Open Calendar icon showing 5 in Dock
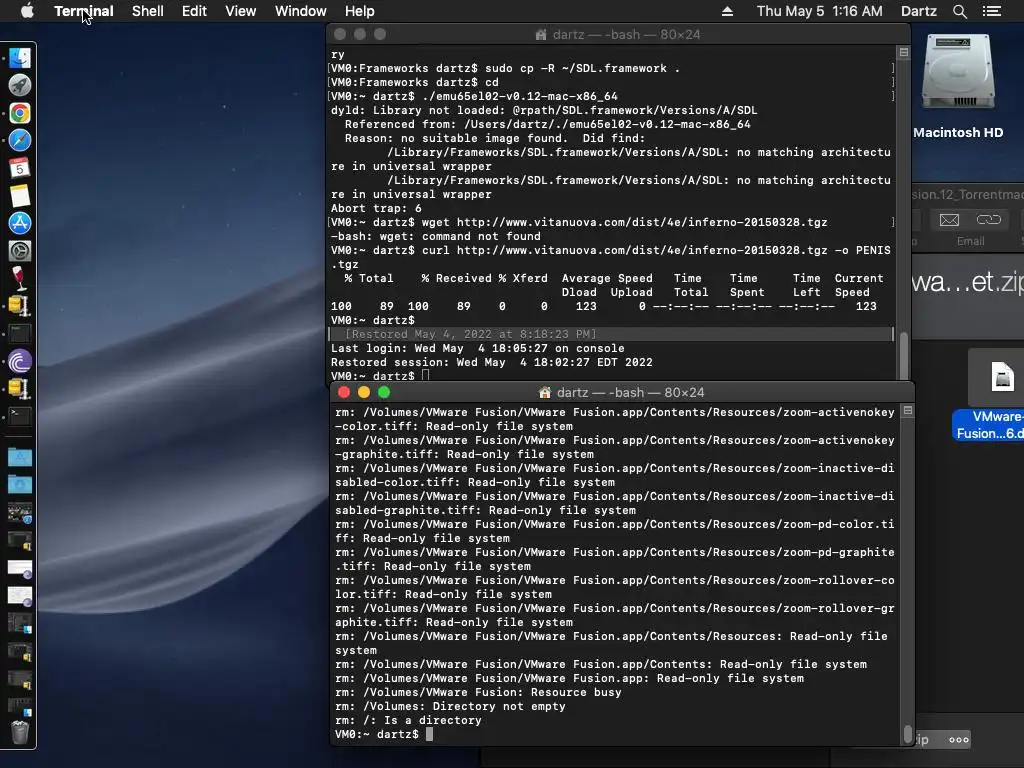 [20, 168]
